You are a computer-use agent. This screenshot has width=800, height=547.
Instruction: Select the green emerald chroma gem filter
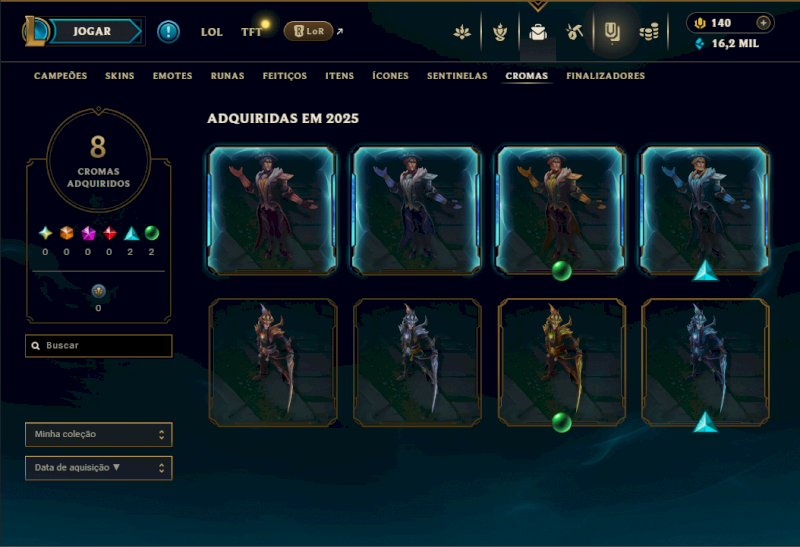pyautogui.click(x=152, y=233)
